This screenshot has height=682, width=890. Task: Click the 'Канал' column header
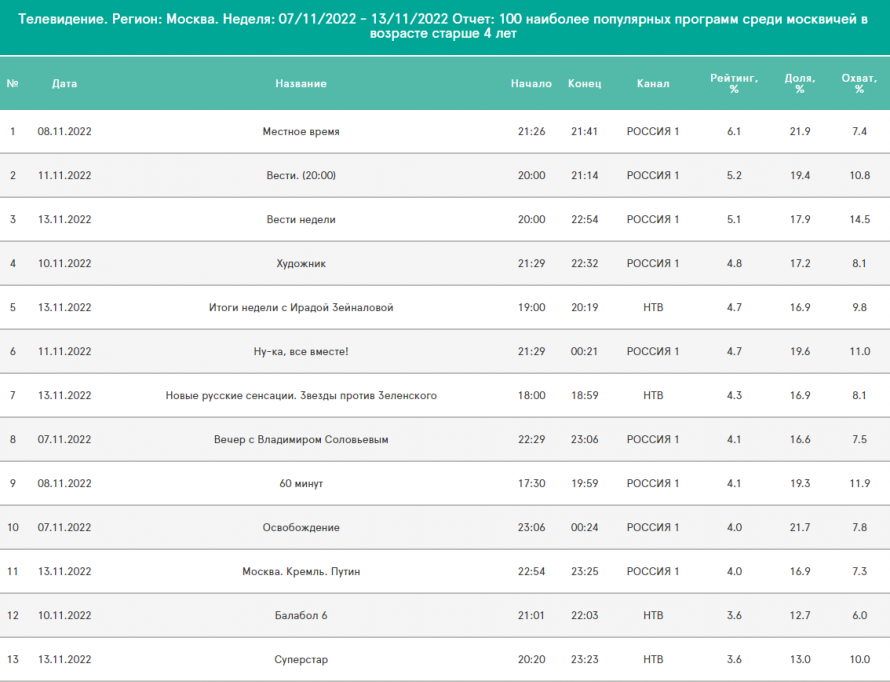653,83
